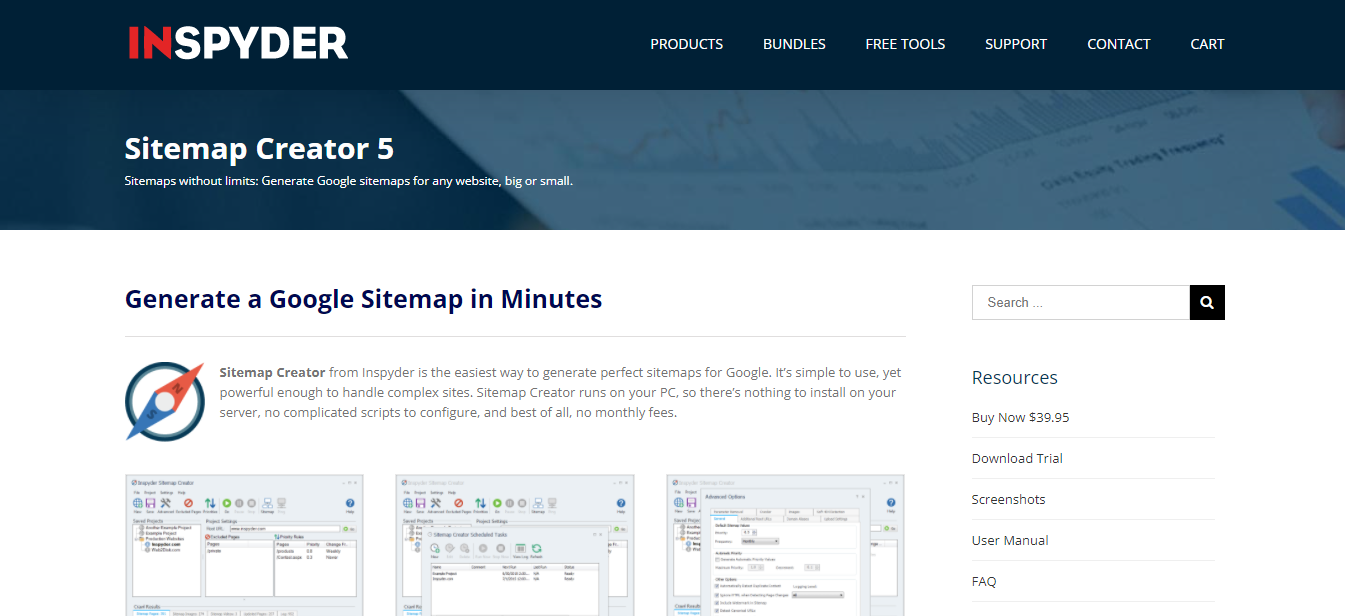Click the Sitemap Creator 5 title
The width and height of the screenshot is (1345, 616).
pyautogui.click(x=259, y=149)
